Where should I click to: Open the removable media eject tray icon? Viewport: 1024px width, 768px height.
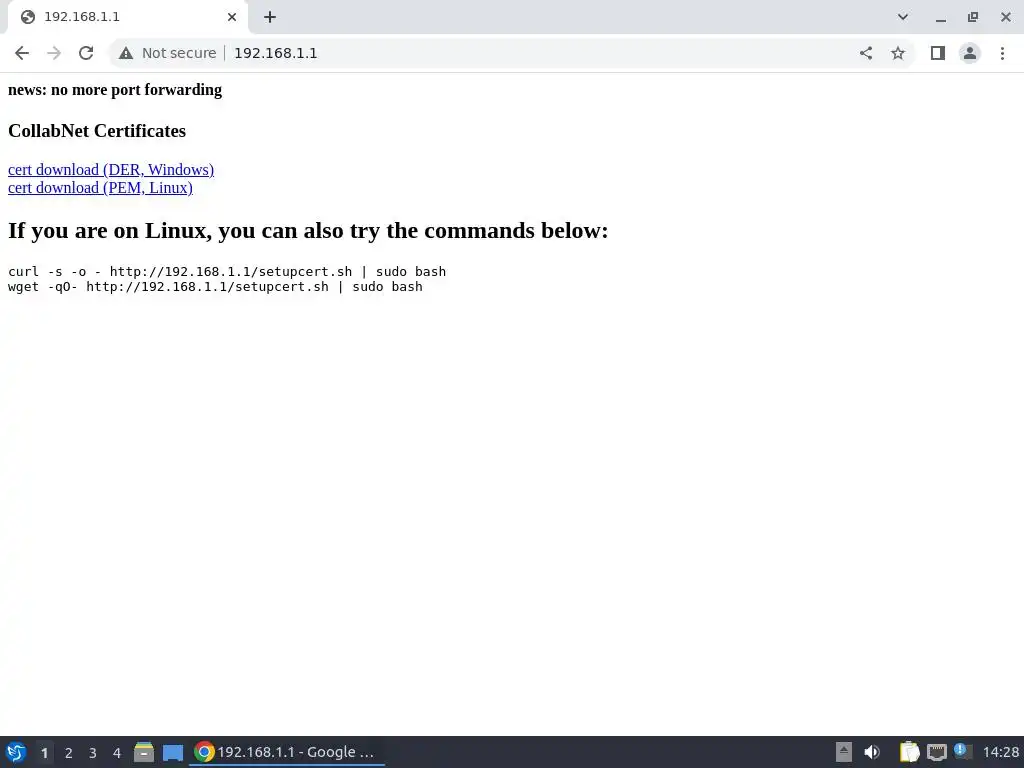point(844,752)
